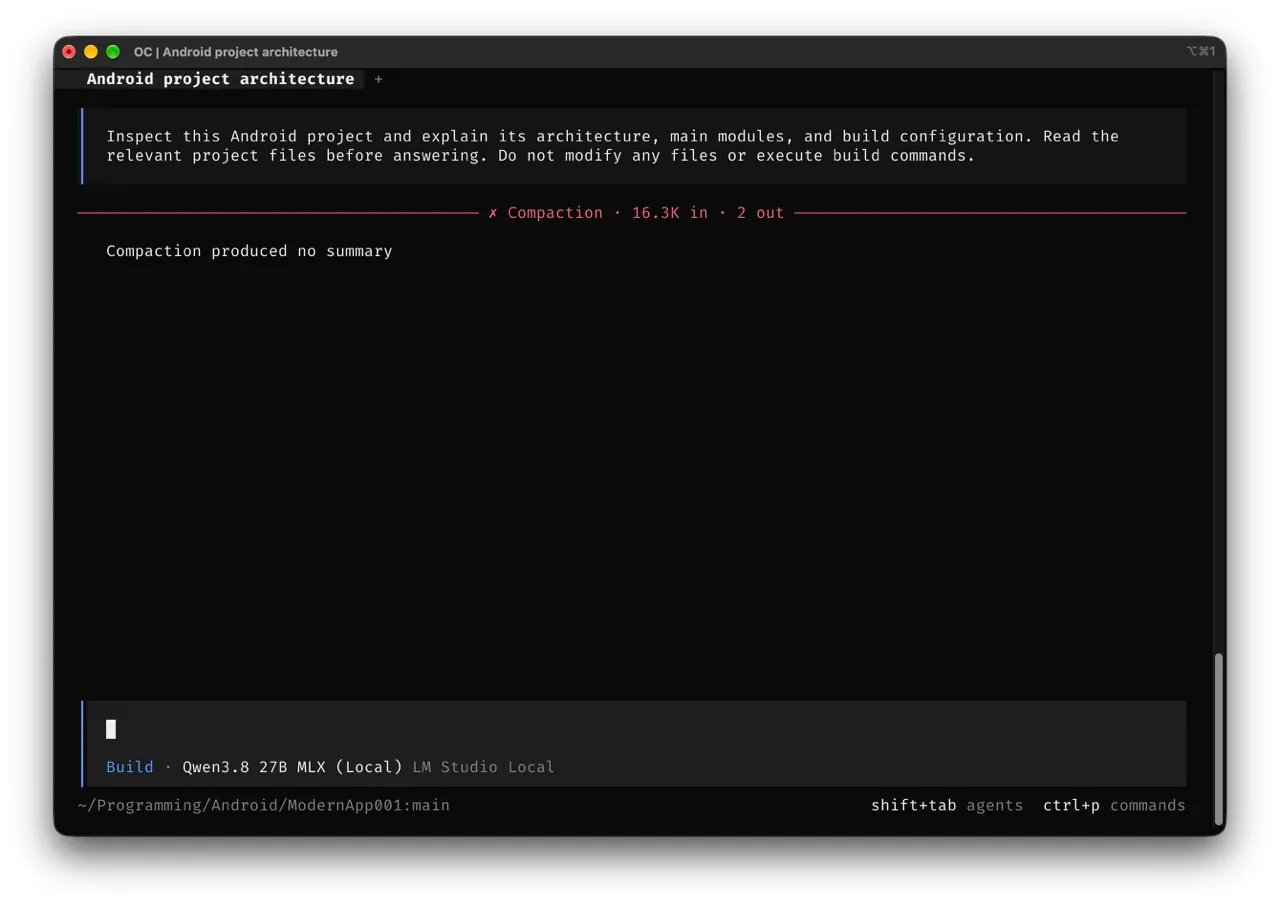Click the red Compaction status header
The height and width of the screenshot is (907, 1280).
(636, 213)
